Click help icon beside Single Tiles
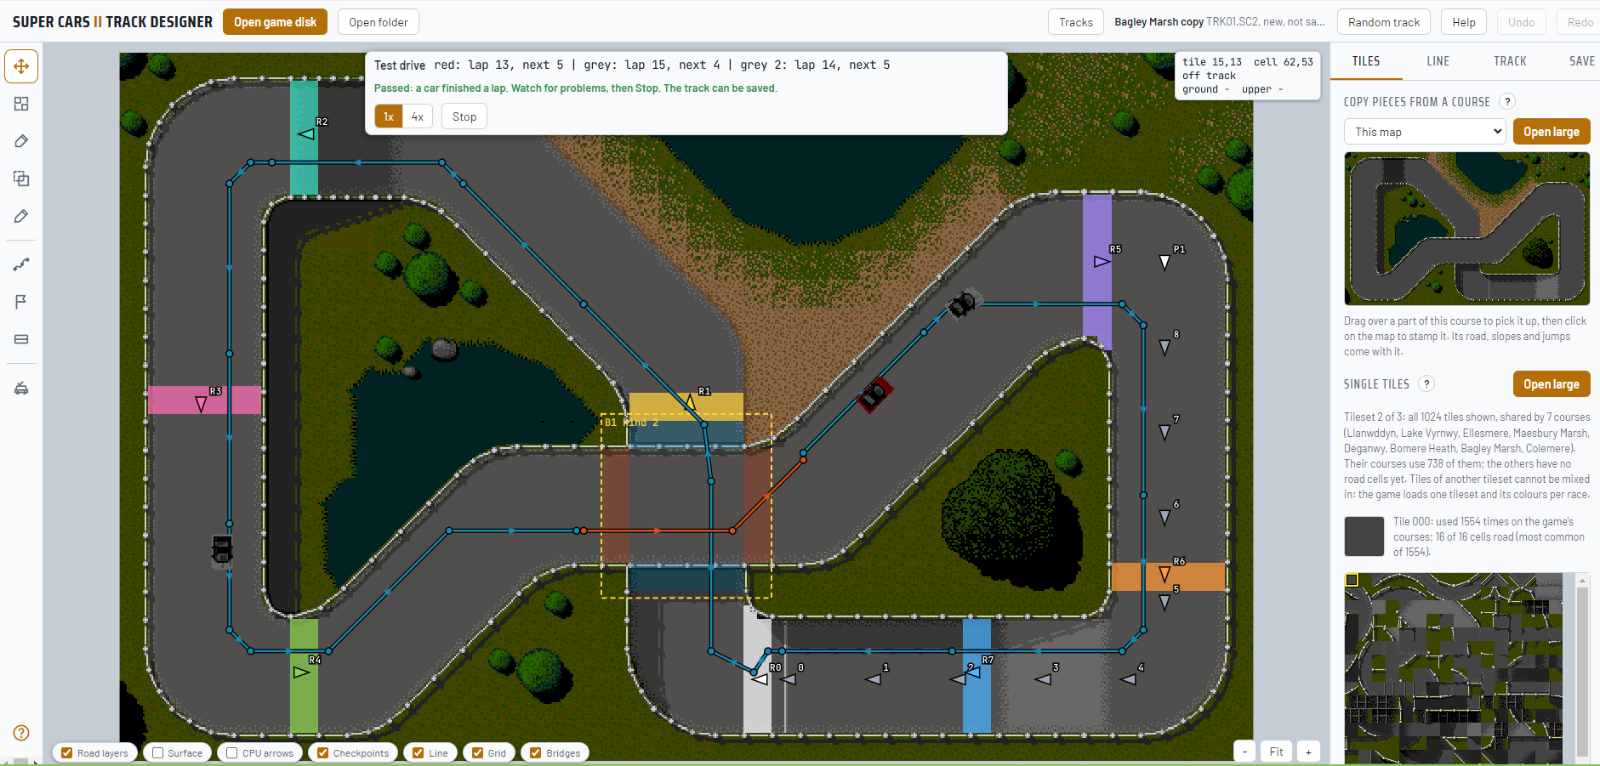Image resolution: width=1600 pixels, height=766 pixels. coord(1427,384)
